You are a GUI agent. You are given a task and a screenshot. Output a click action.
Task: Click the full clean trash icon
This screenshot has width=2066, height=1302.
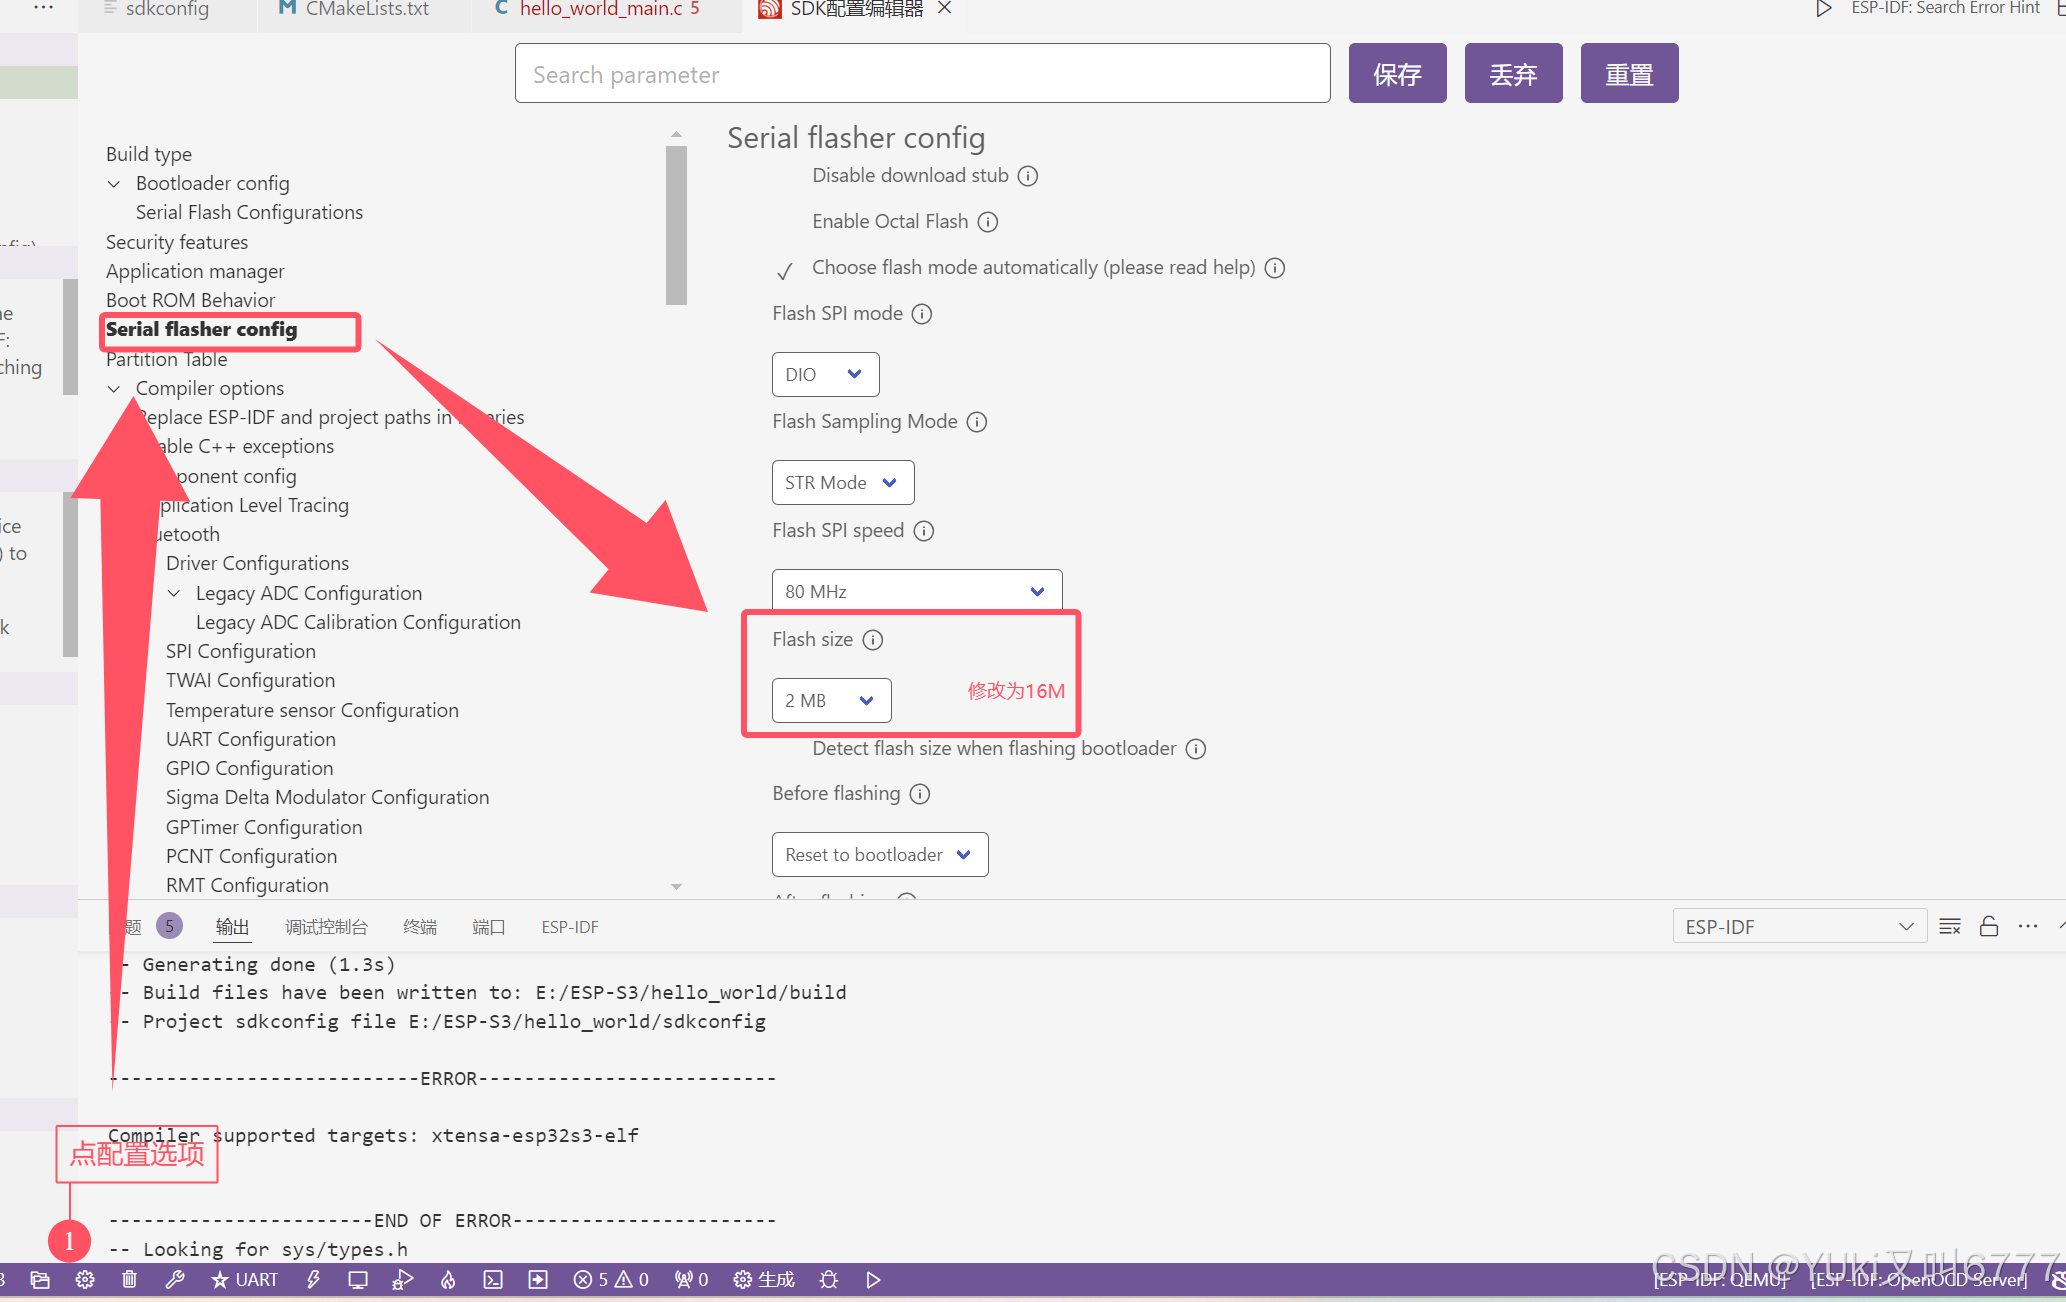[x=129, y=1279]
